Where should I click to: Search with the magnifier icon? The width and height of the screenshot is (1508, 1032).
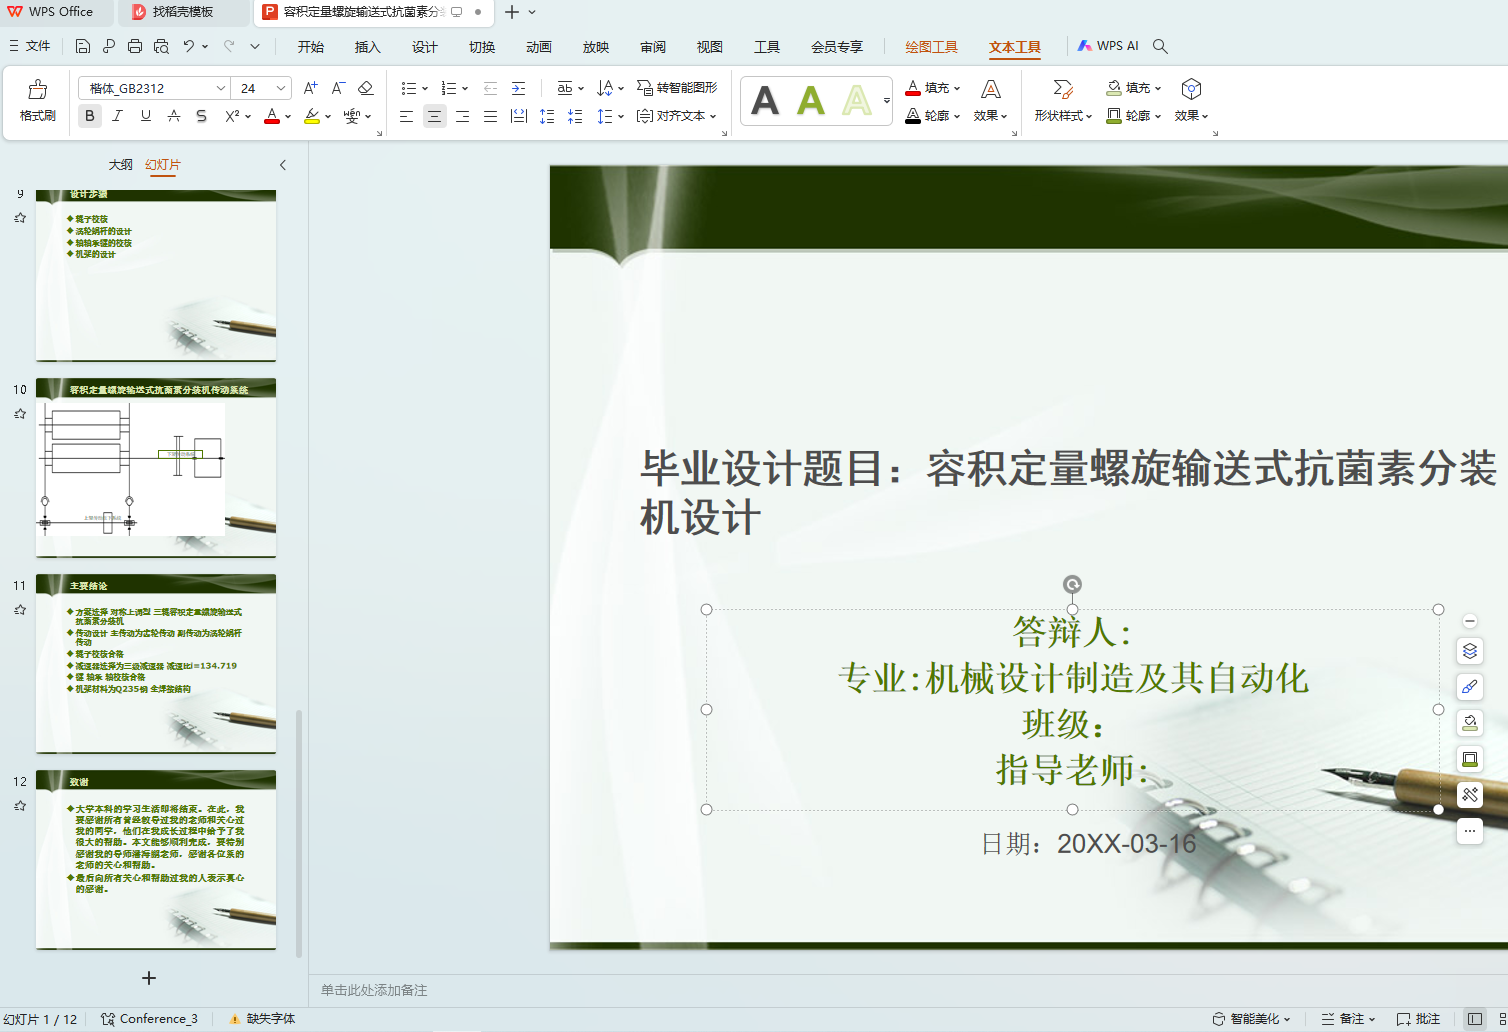1160,46
